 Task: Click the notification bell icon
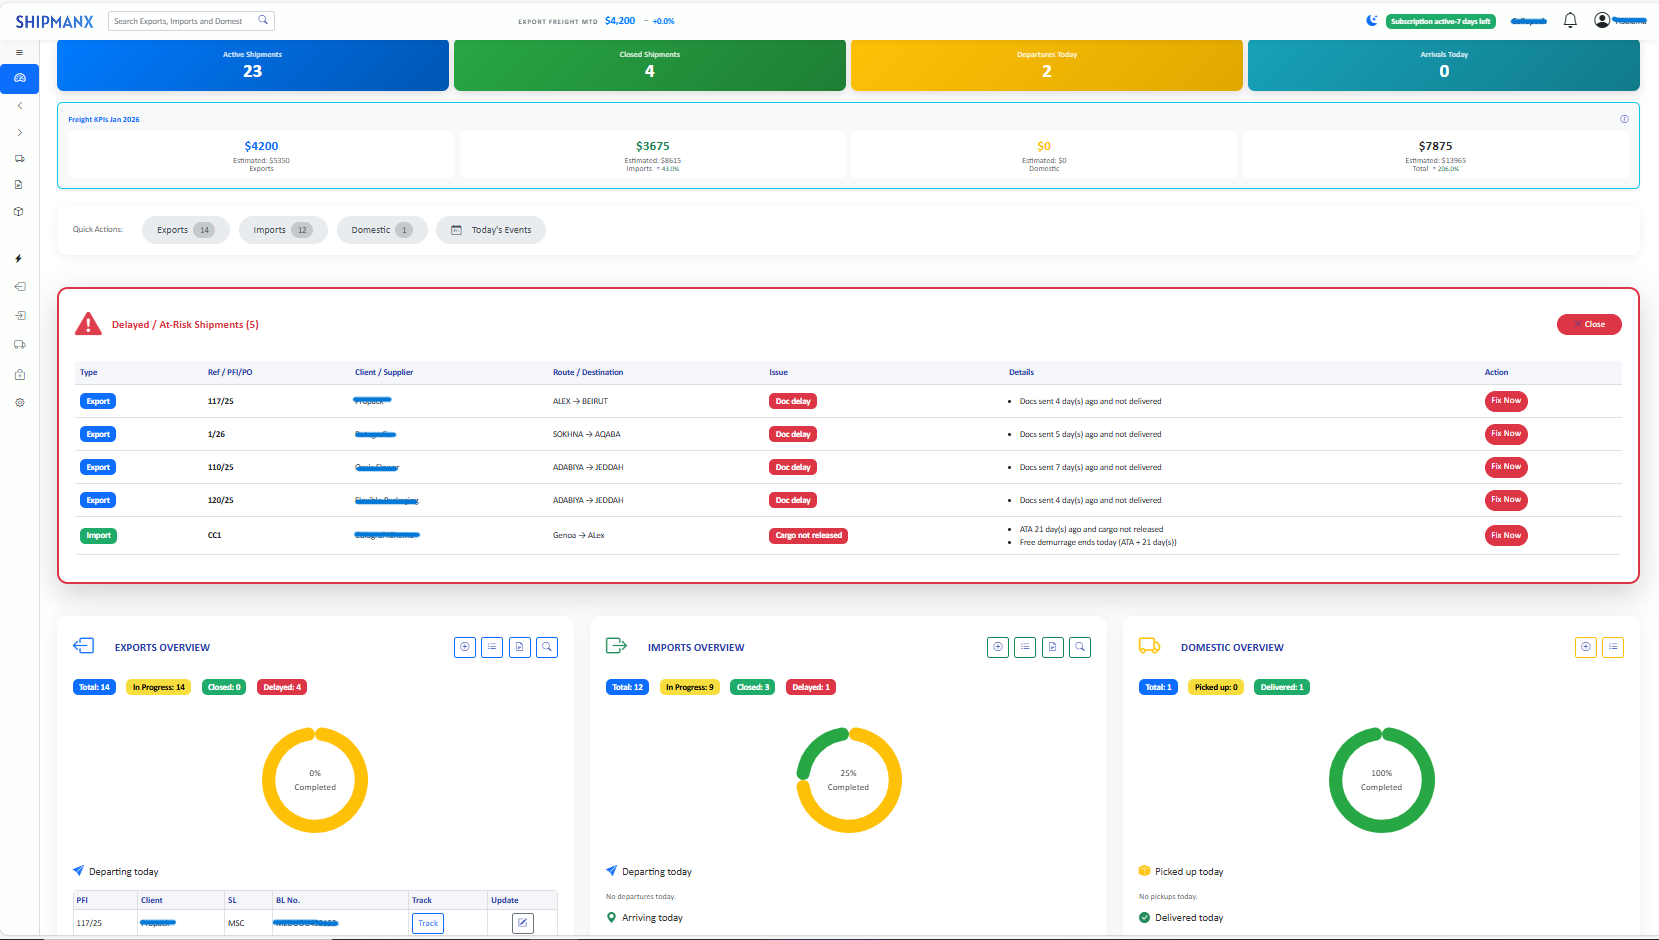click(x=1570, y=20)
